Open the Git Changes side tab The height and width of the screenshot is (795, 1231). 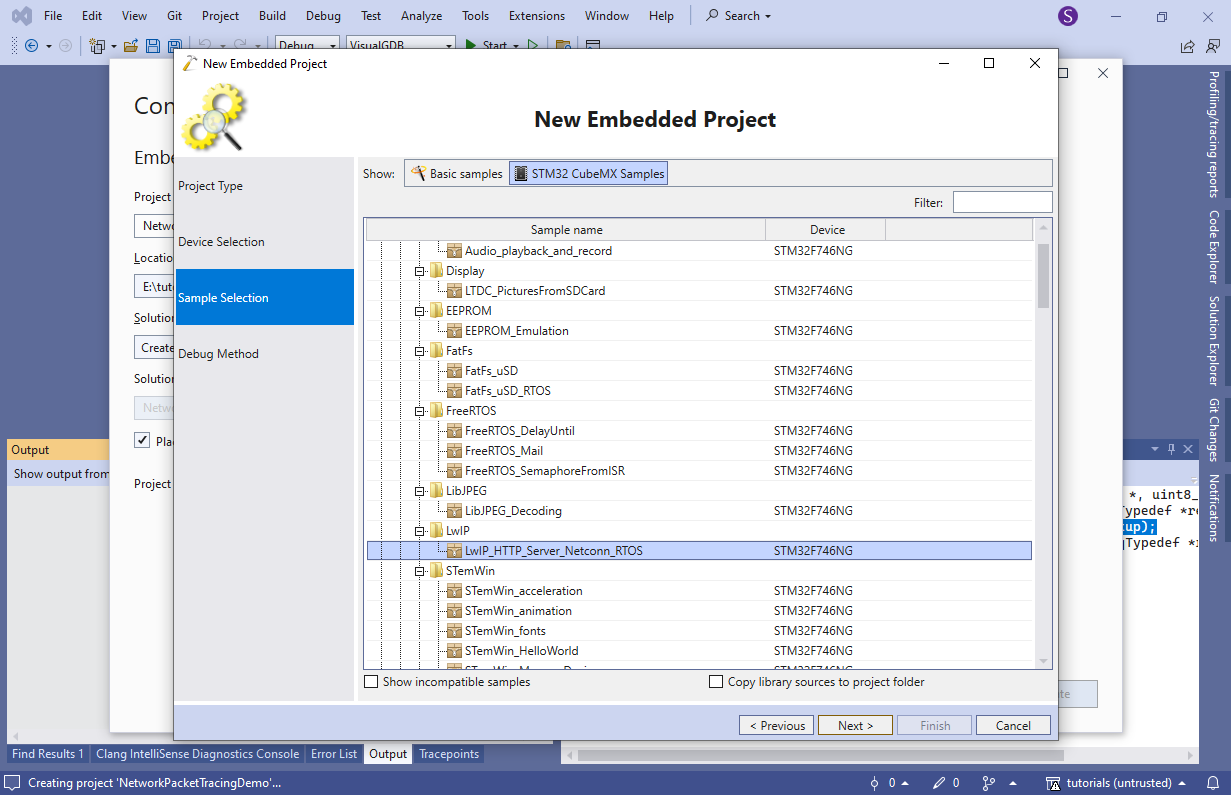pos(1214,430)
